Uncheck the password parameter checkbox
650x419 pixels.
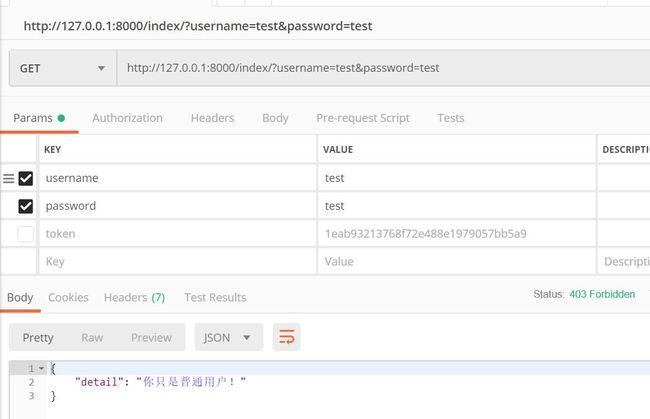pyautogui.click(x=26, y=206)
